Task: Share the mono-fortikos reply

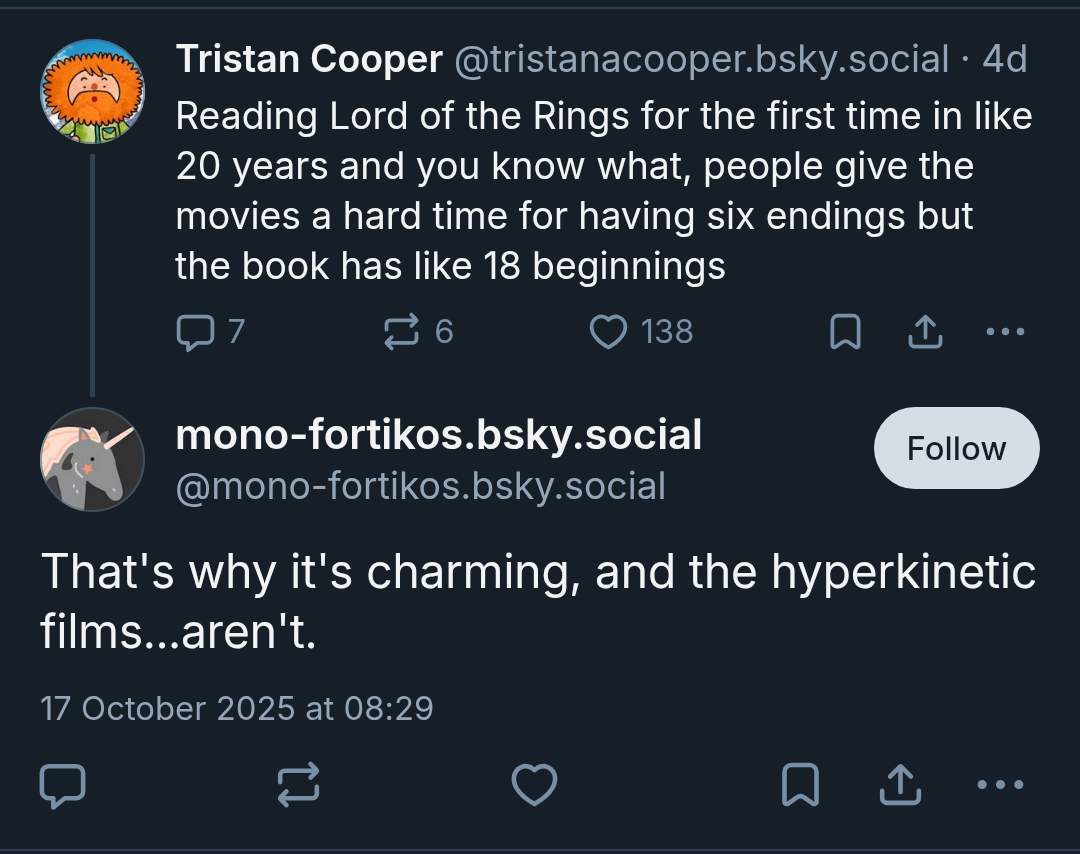Action: (900, 784)
